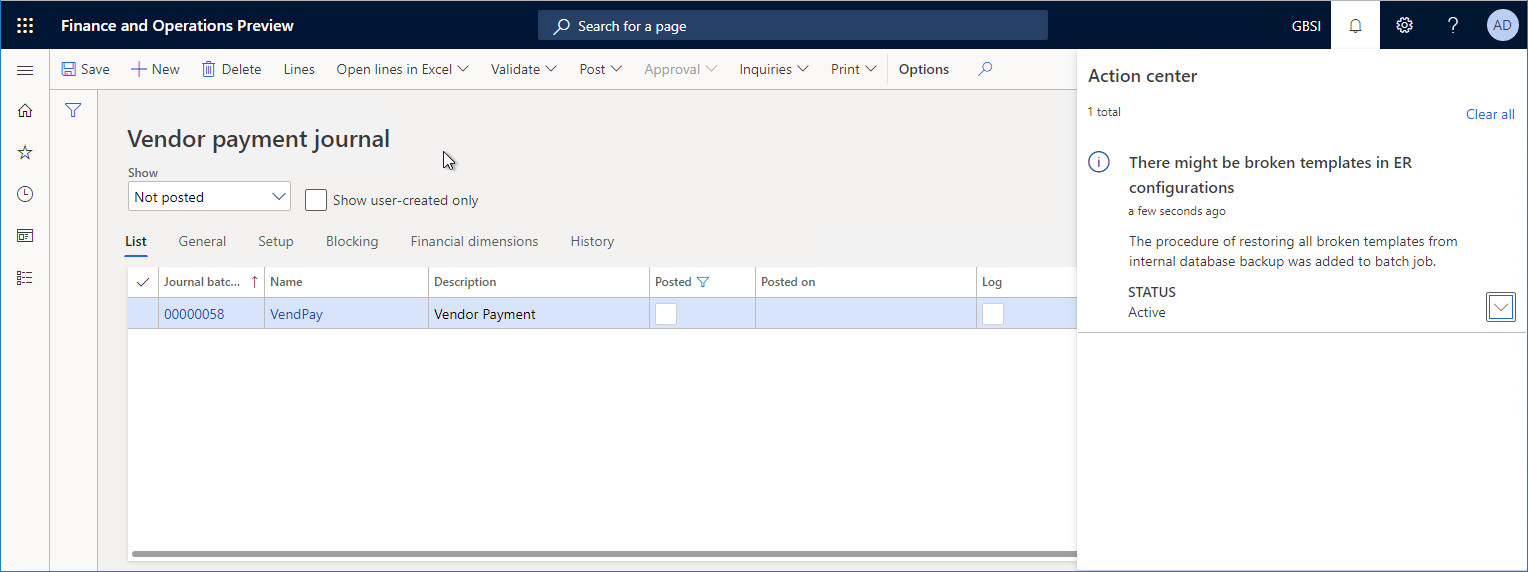Click the Posted on column header
The image size is (1528, 572).
866,282
